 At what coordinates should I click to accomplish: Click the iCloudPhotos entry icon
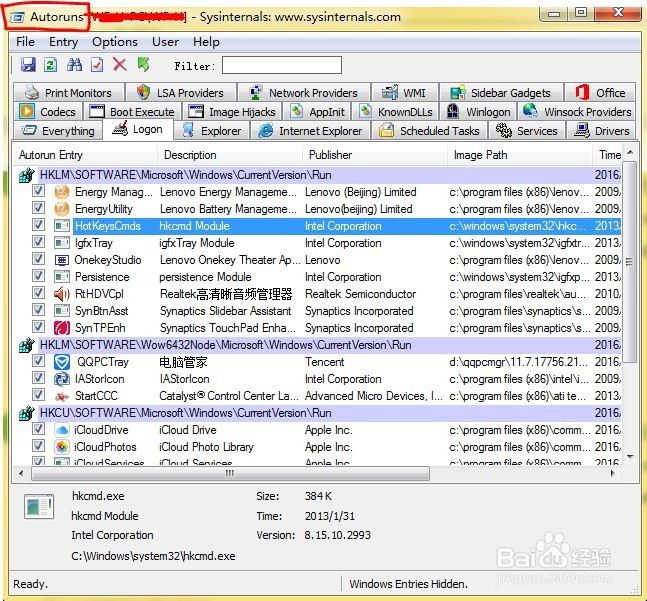62,447
